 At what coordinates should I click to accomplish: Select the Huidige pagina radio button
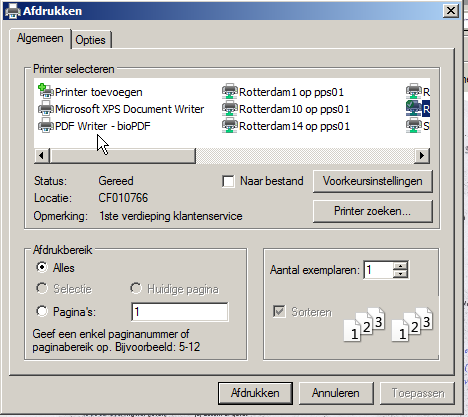tap(136, 288)
